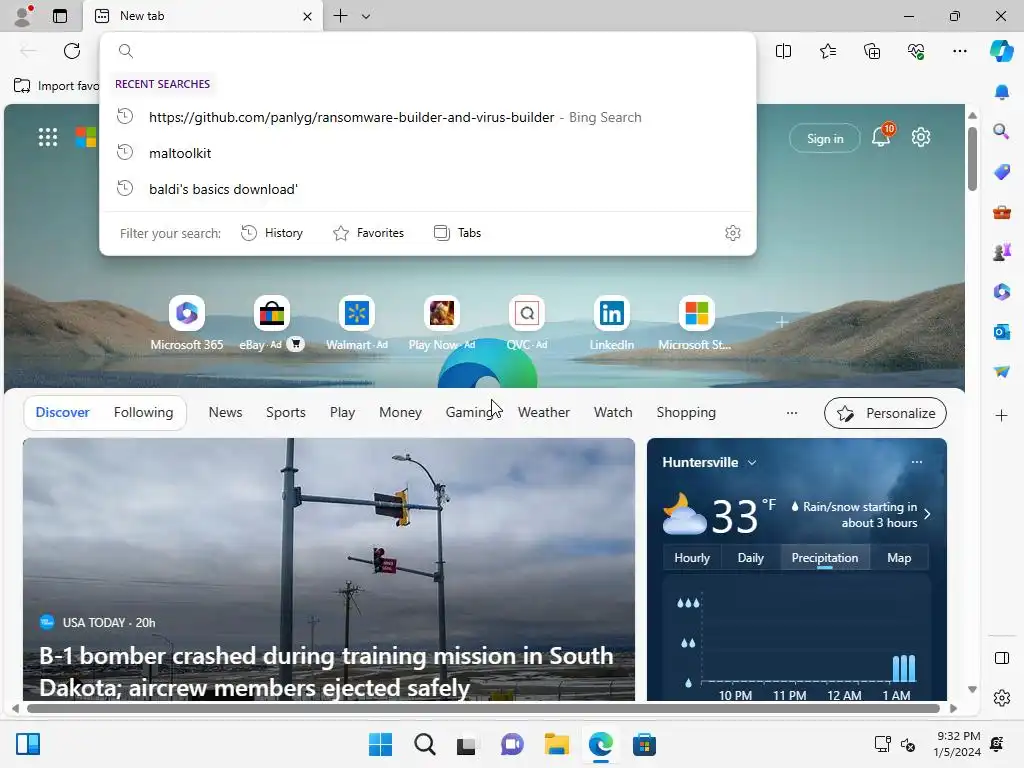Click the Personalize button

pos(885,413)
